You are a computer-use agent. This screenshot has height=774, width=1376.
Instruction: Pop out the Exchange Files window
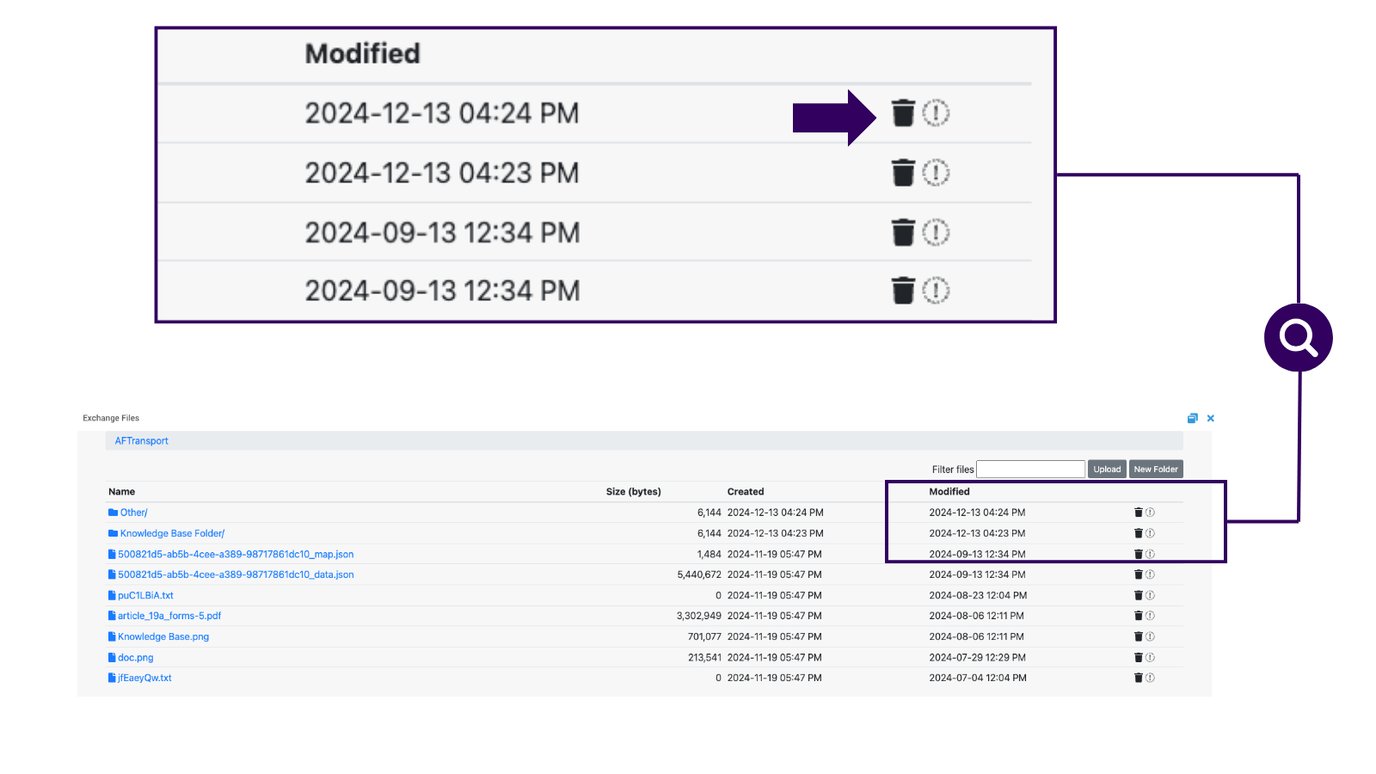coord(1192,418)
